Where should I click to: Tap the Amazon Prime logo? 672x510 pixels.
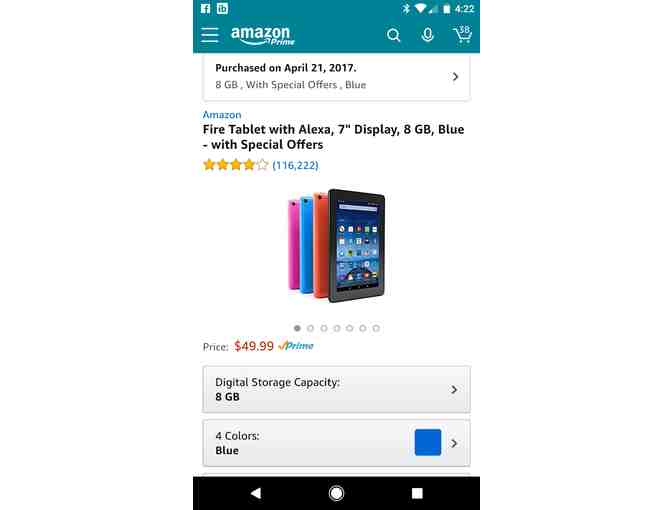pyautogui.click(x=263, y=36)
